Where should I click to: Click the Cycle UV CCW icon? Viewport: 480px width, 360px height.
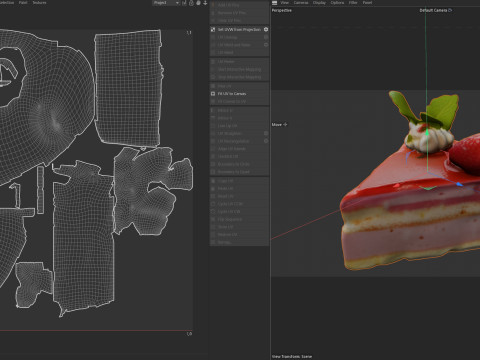coord(213,204)
